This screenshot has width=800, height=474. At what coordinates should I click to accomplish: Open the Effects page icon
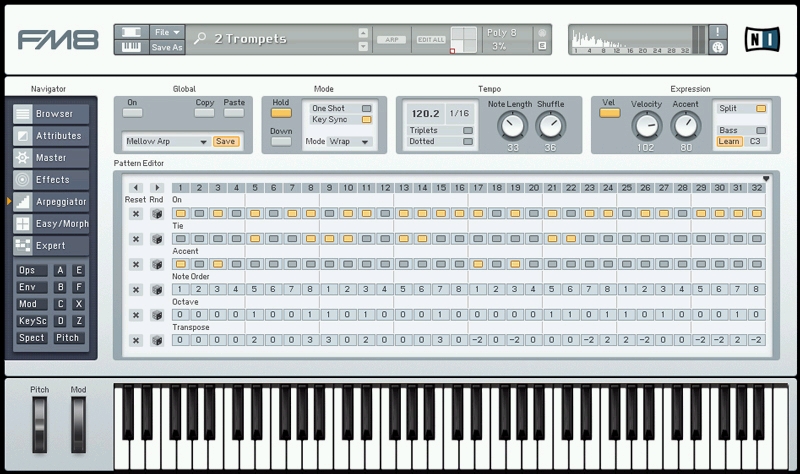pos(22,180)
